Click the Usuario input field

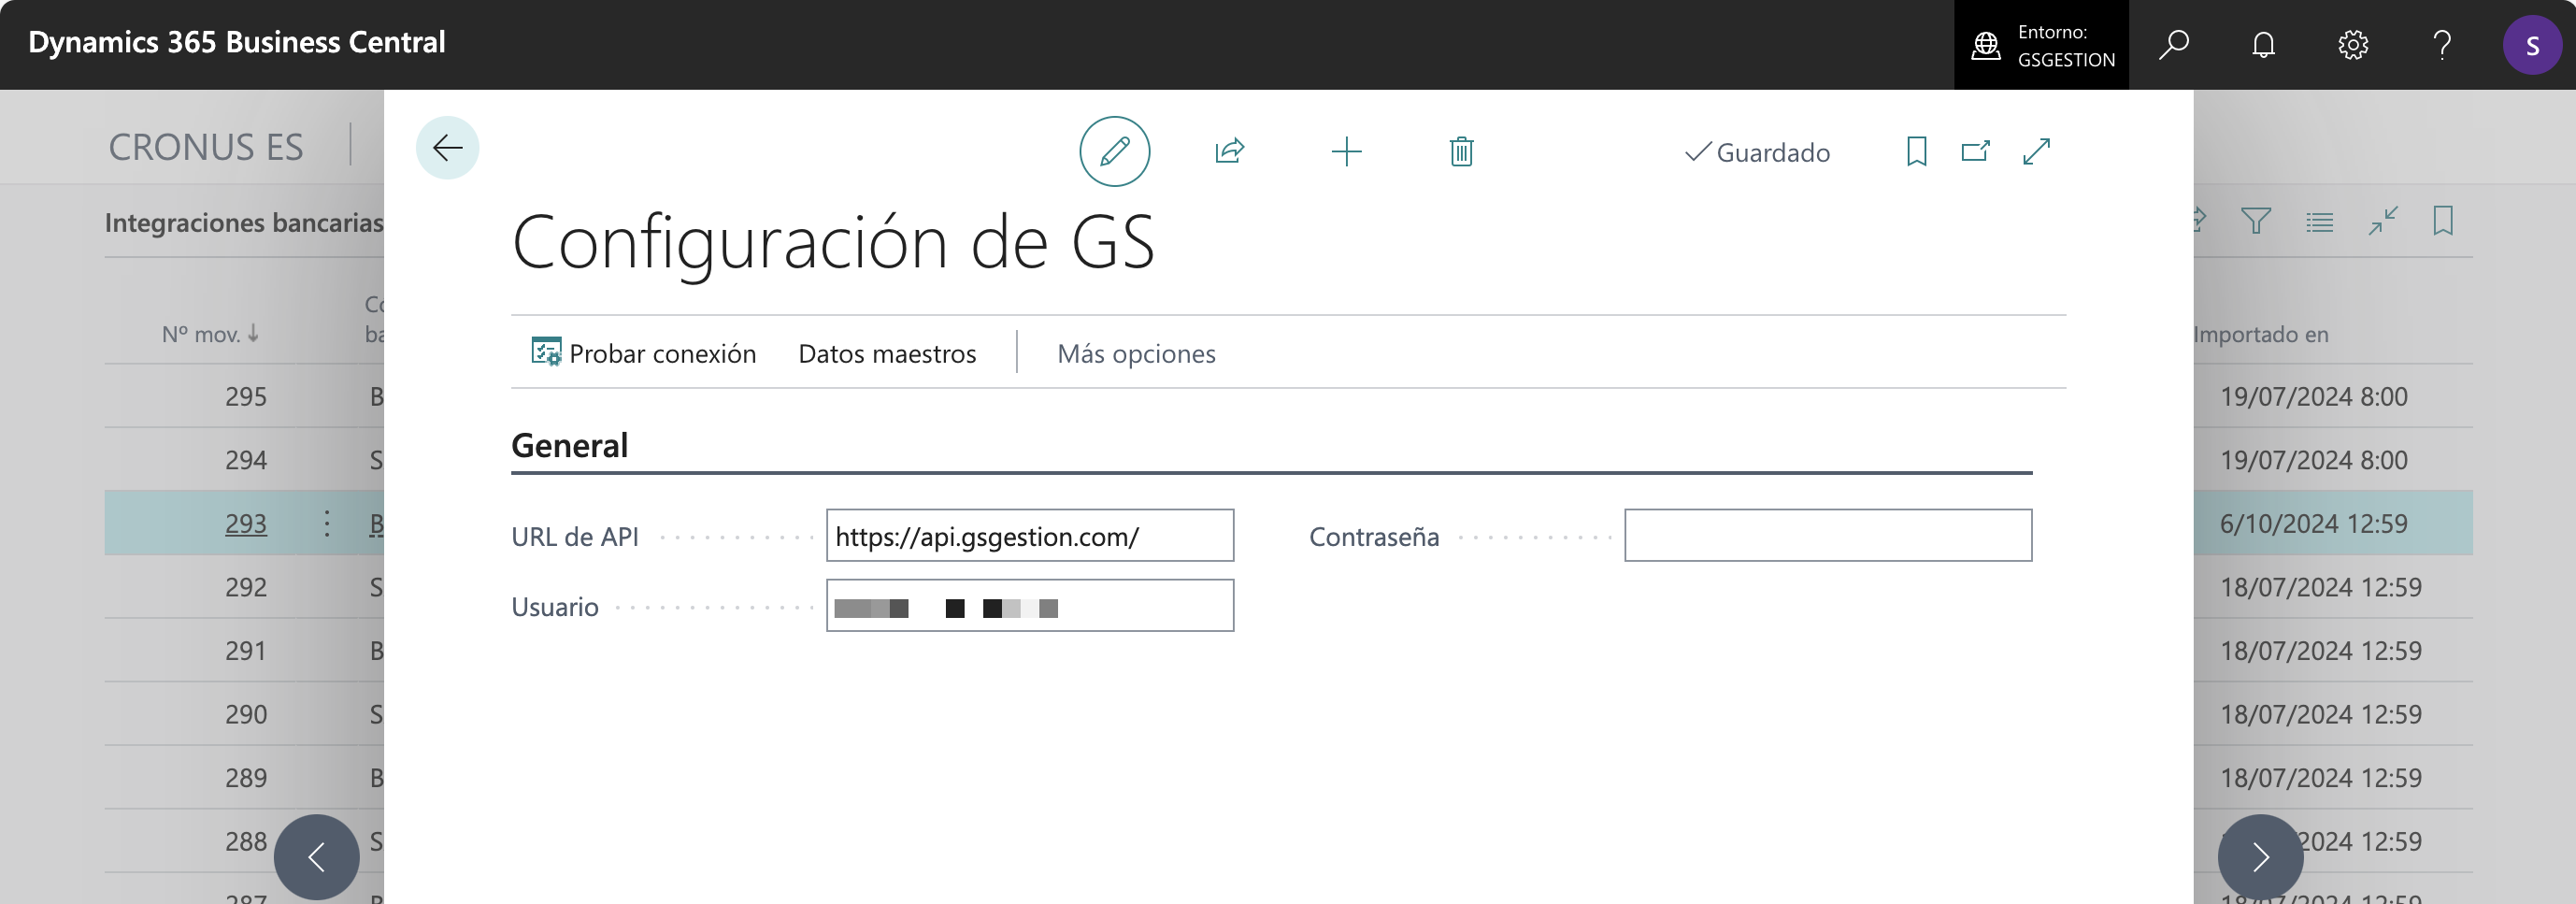tap(1030, 606)
